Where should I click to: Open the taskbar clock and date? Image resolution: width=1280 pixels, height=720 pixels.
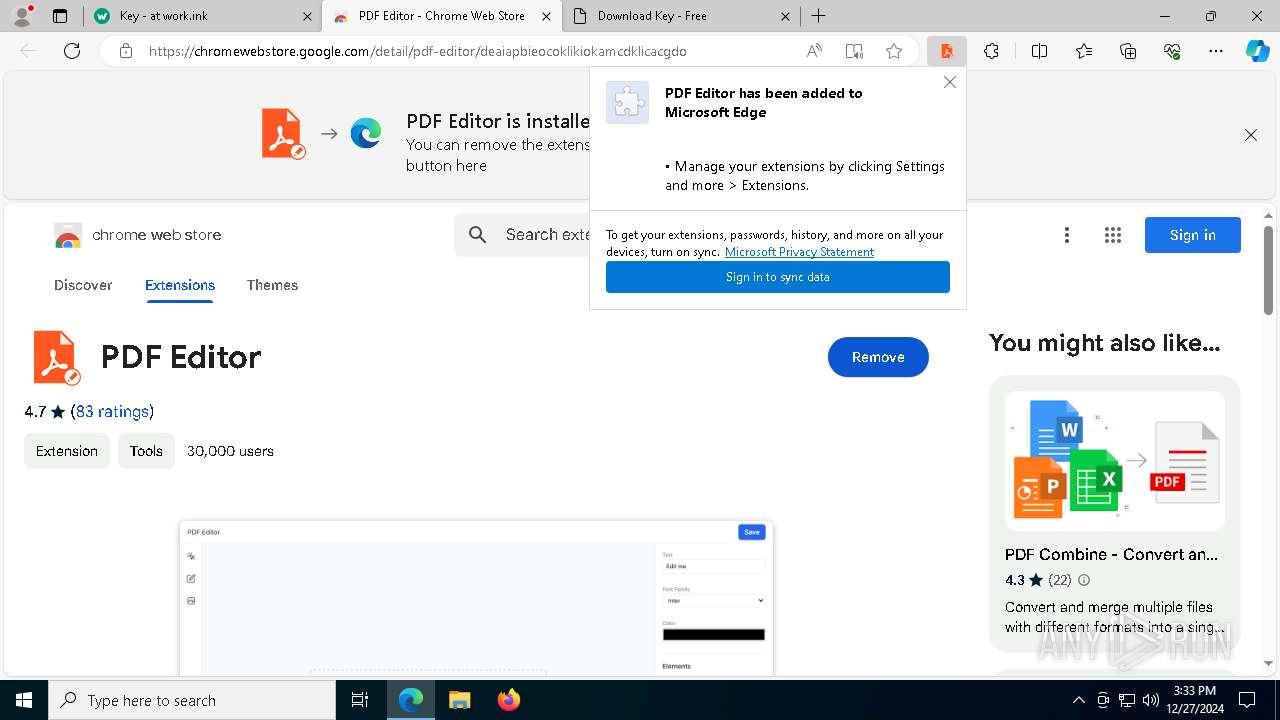coord(1194,700)
